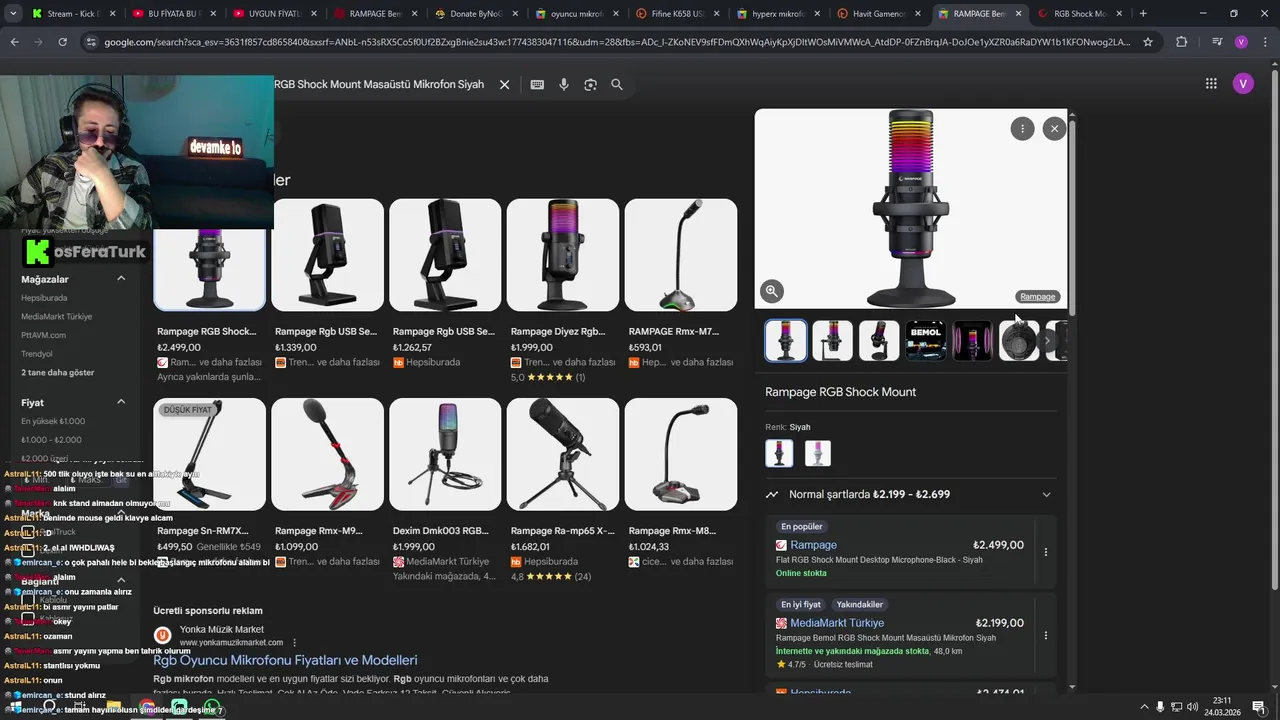Open Chrome extensions puzzle icon
1280x720 pixels.
tap(1182, 42)
